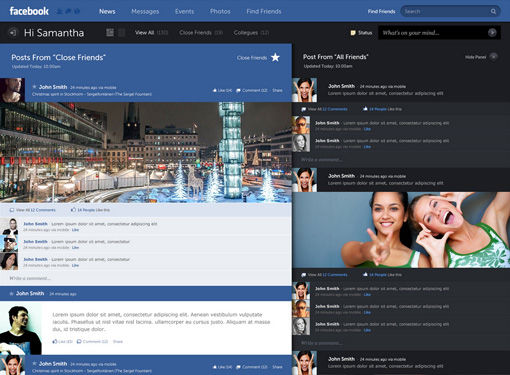View All 12 Comments below the two-girls photo
This screenshot has height=375, width=510.
coord(324,275)
